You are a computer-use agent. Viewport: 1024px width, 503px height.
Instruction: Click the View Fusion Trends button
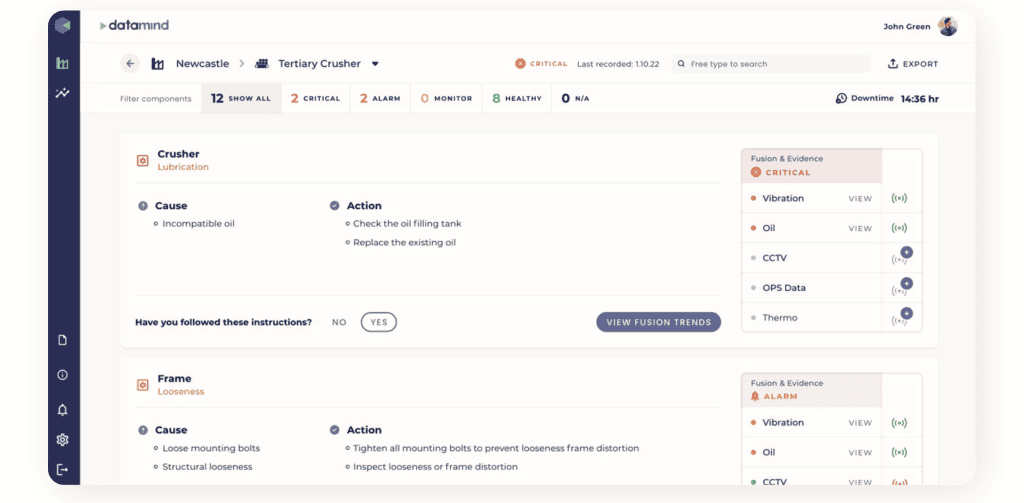(x=658, y=322)
